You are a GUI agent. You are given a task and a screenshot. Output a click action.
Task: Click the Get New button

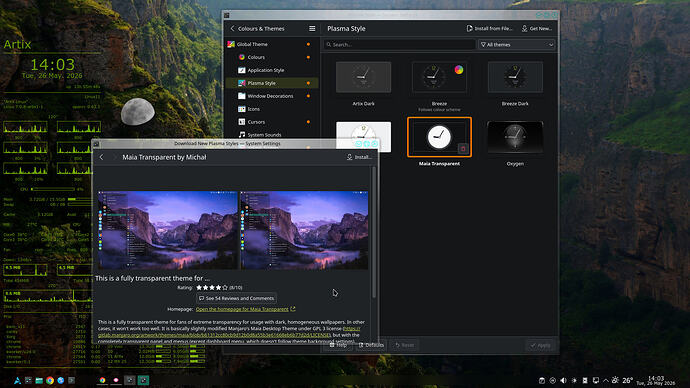tap(536, 29)
